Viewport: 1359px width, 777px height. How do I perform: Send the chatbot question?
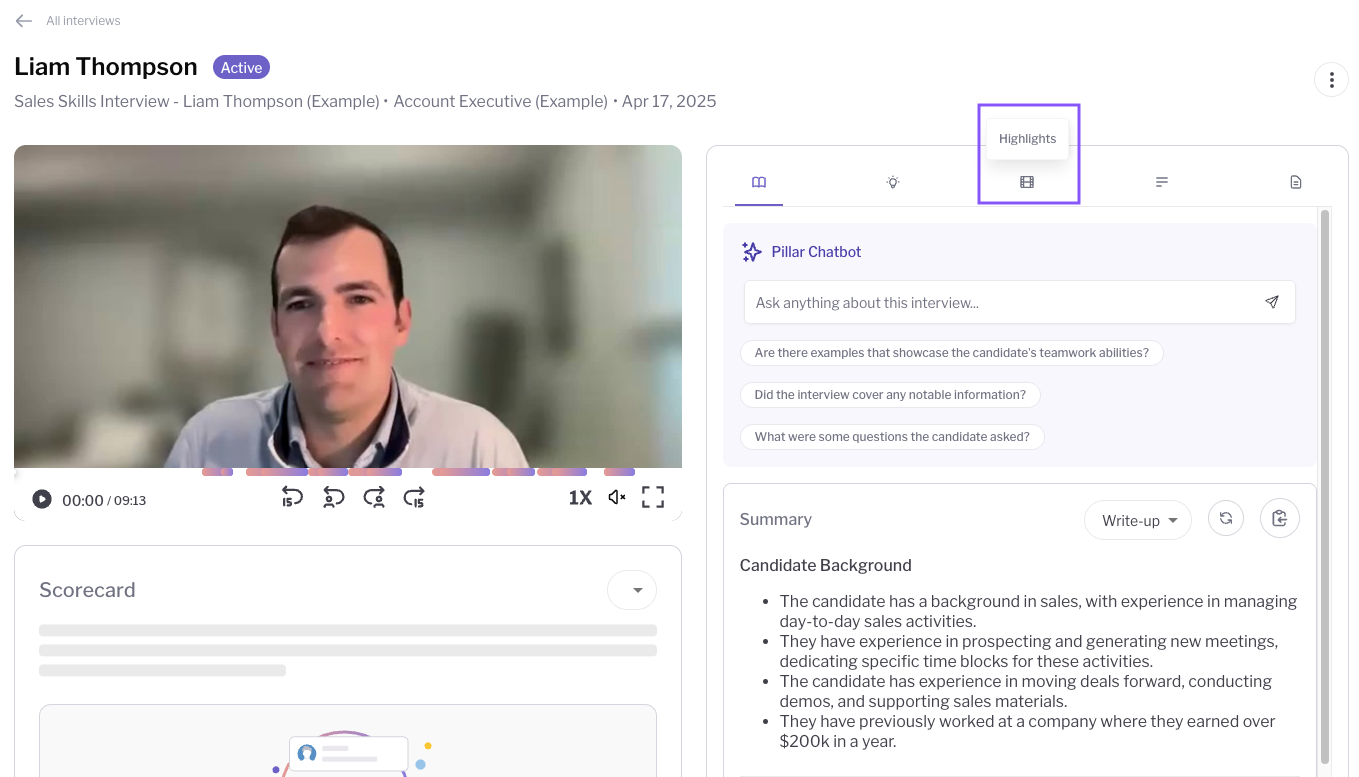pos(1272,302)
